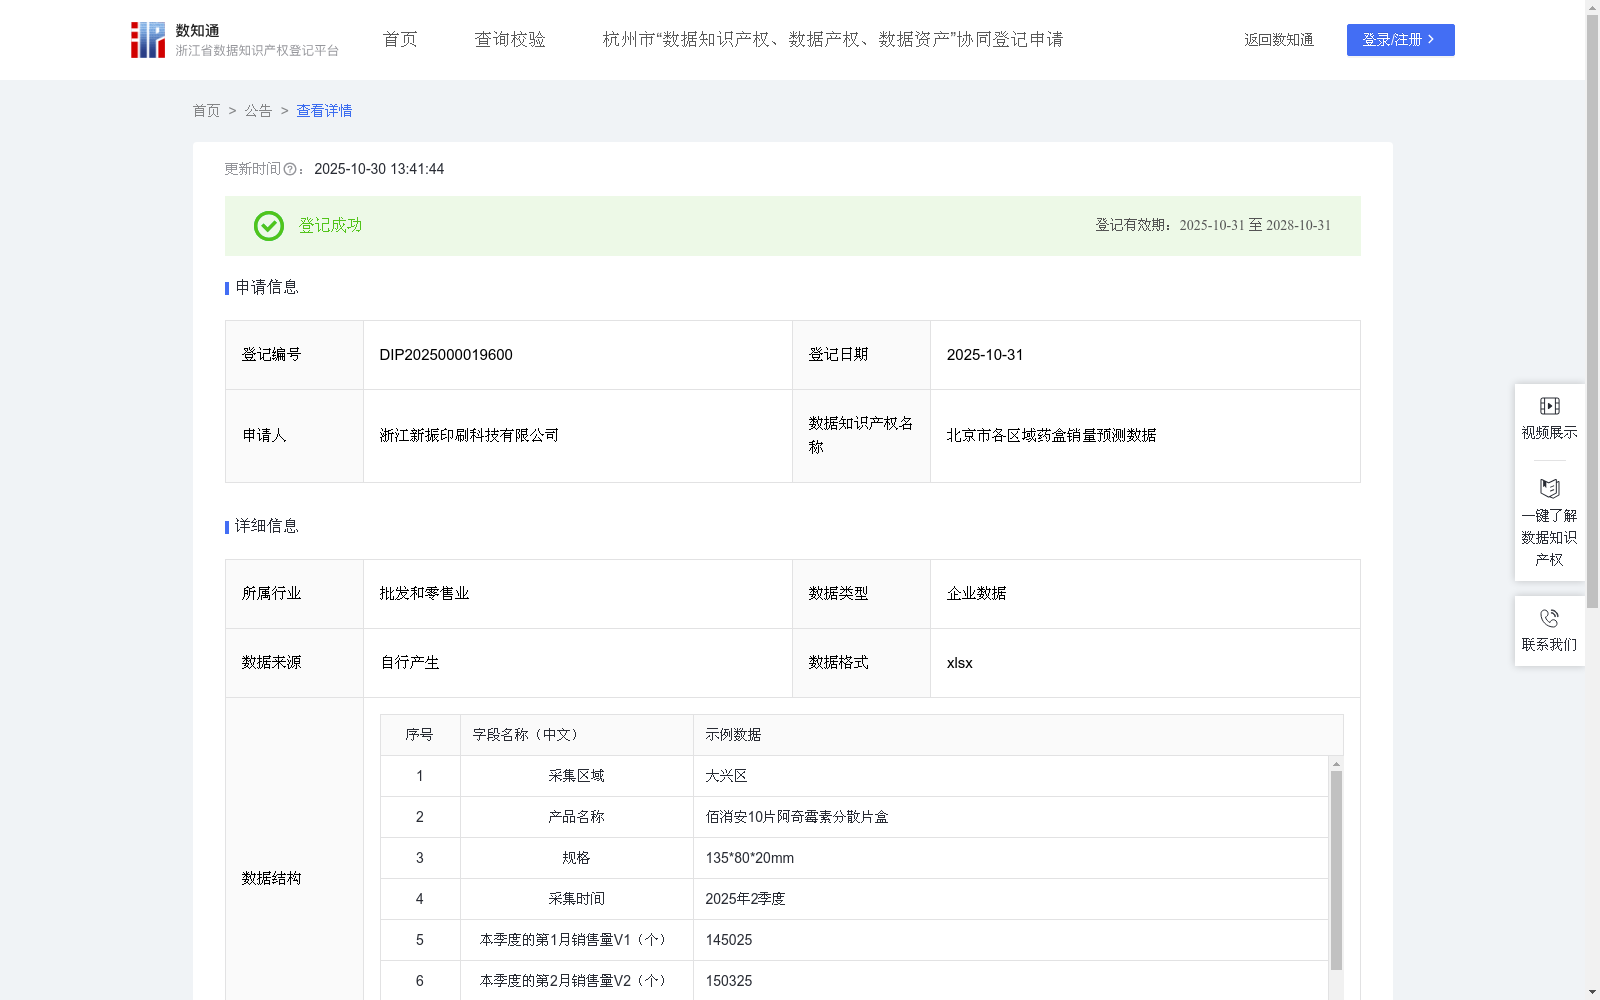The image size is (1600, 1000).
Task: Click 数据结构 row label
Action: [272, 879]
